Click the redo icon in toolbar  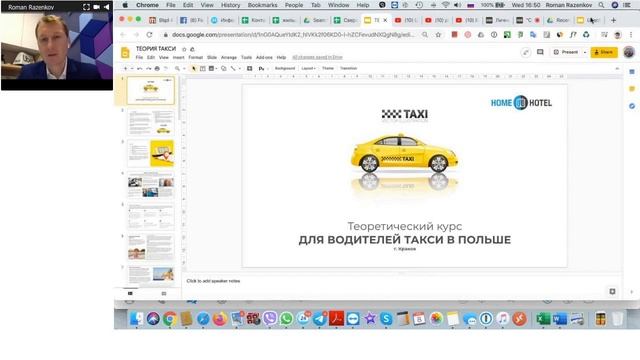(148, 69)
